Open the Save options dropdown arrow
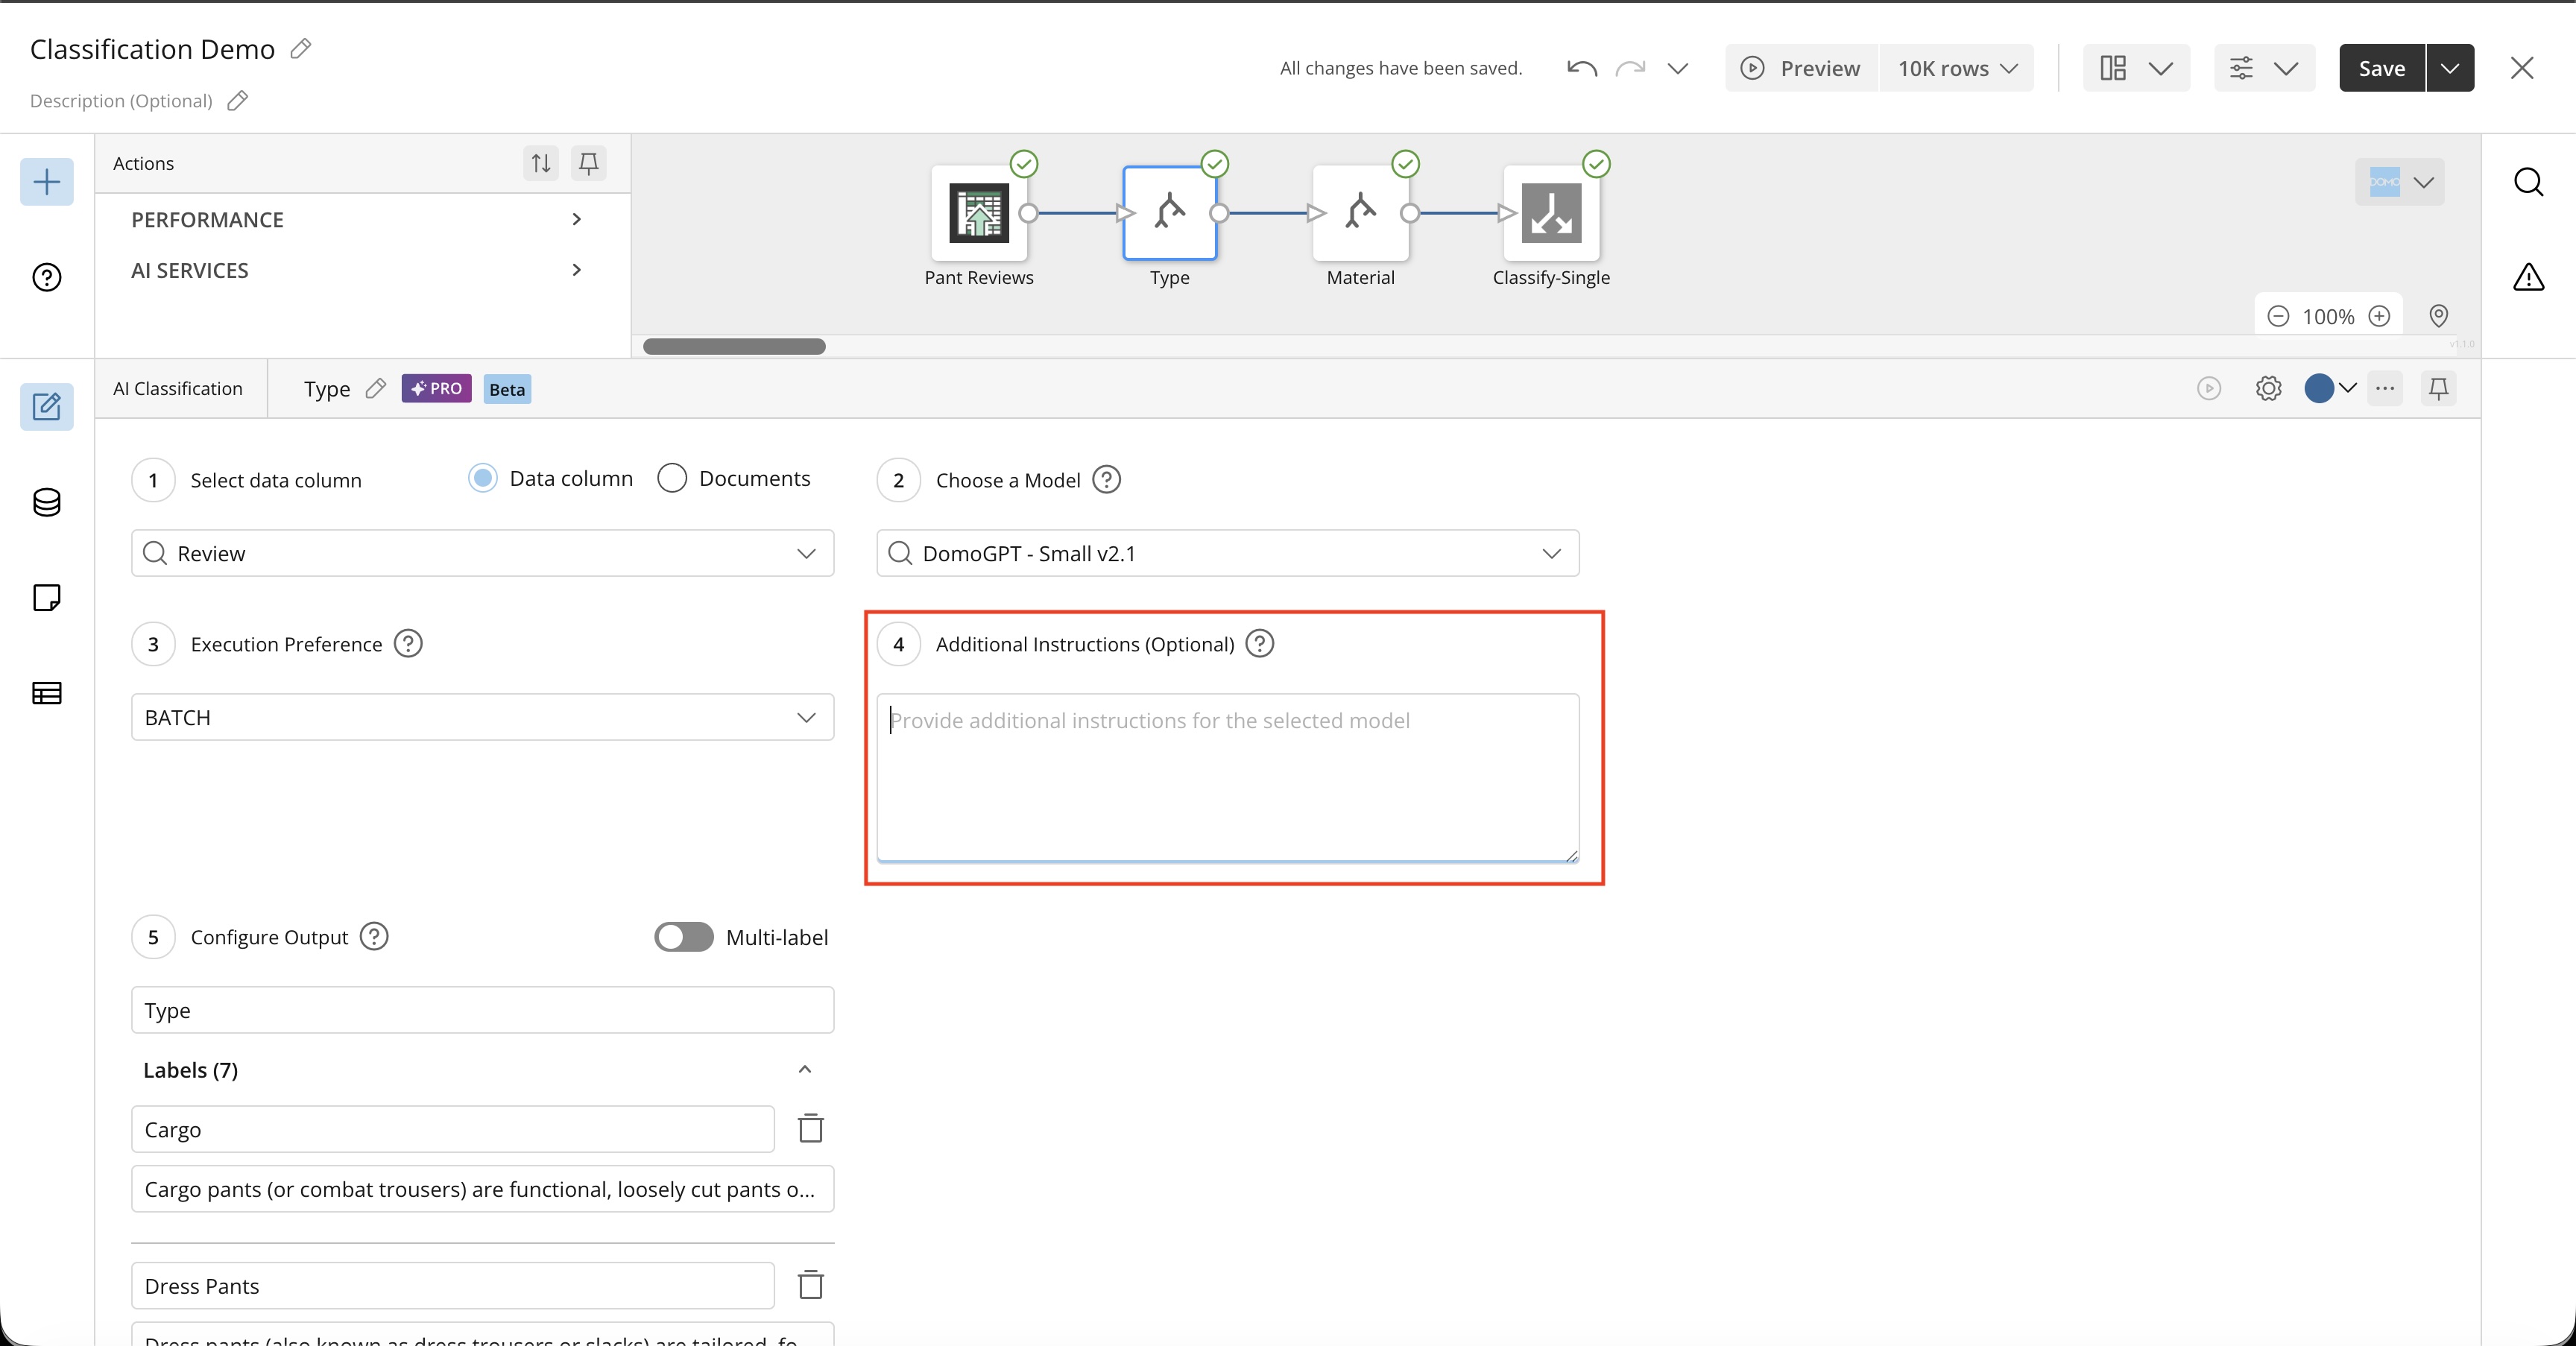Image resolution: width=2576 pixels, height=1346 pixels. (x=2450, y=68)
